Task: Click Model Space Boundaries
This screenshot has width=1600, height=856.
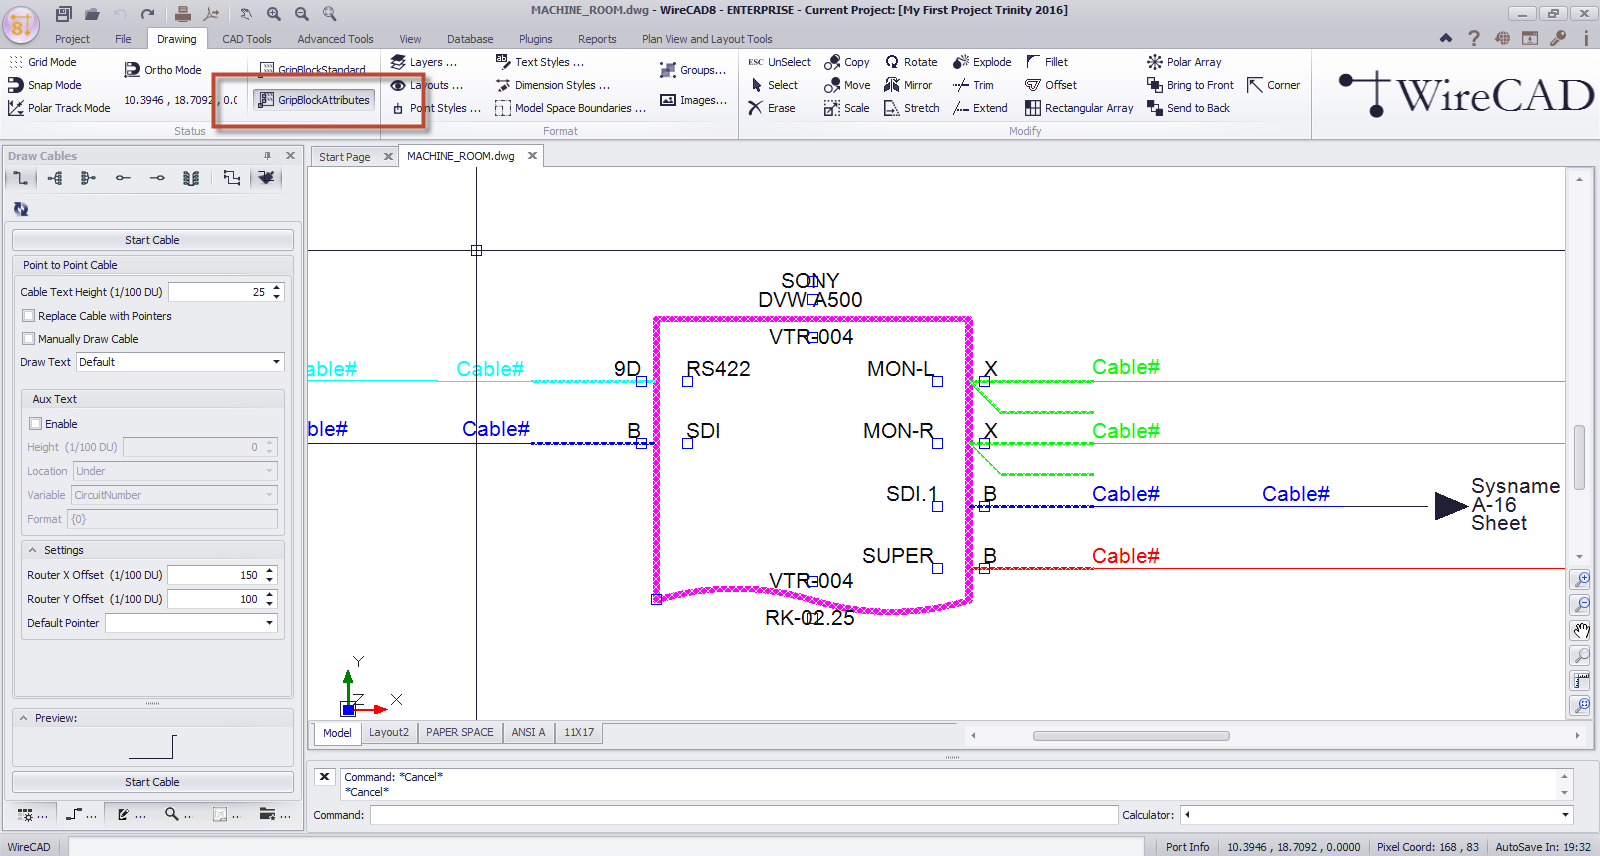Action: tap(570, 108)
